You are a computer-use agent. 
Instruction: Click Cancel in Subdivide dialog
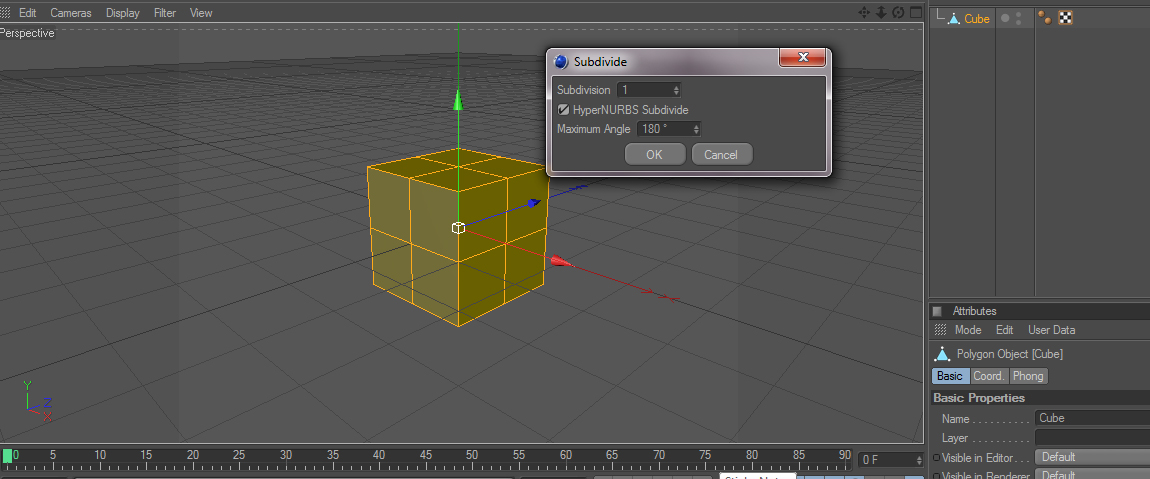point(721,154)
